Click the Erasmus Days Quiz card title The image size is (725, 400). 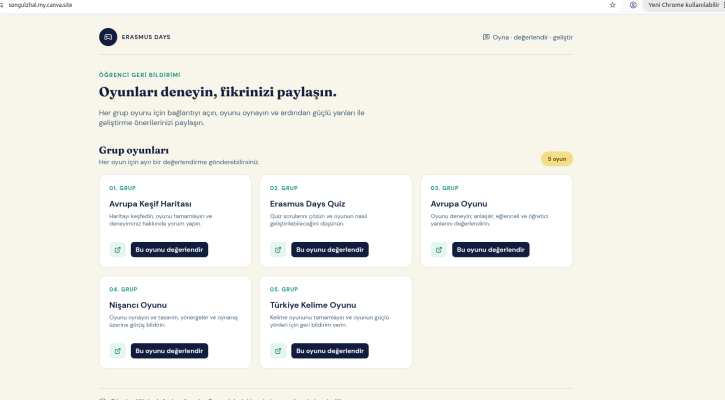click(307, 204)
